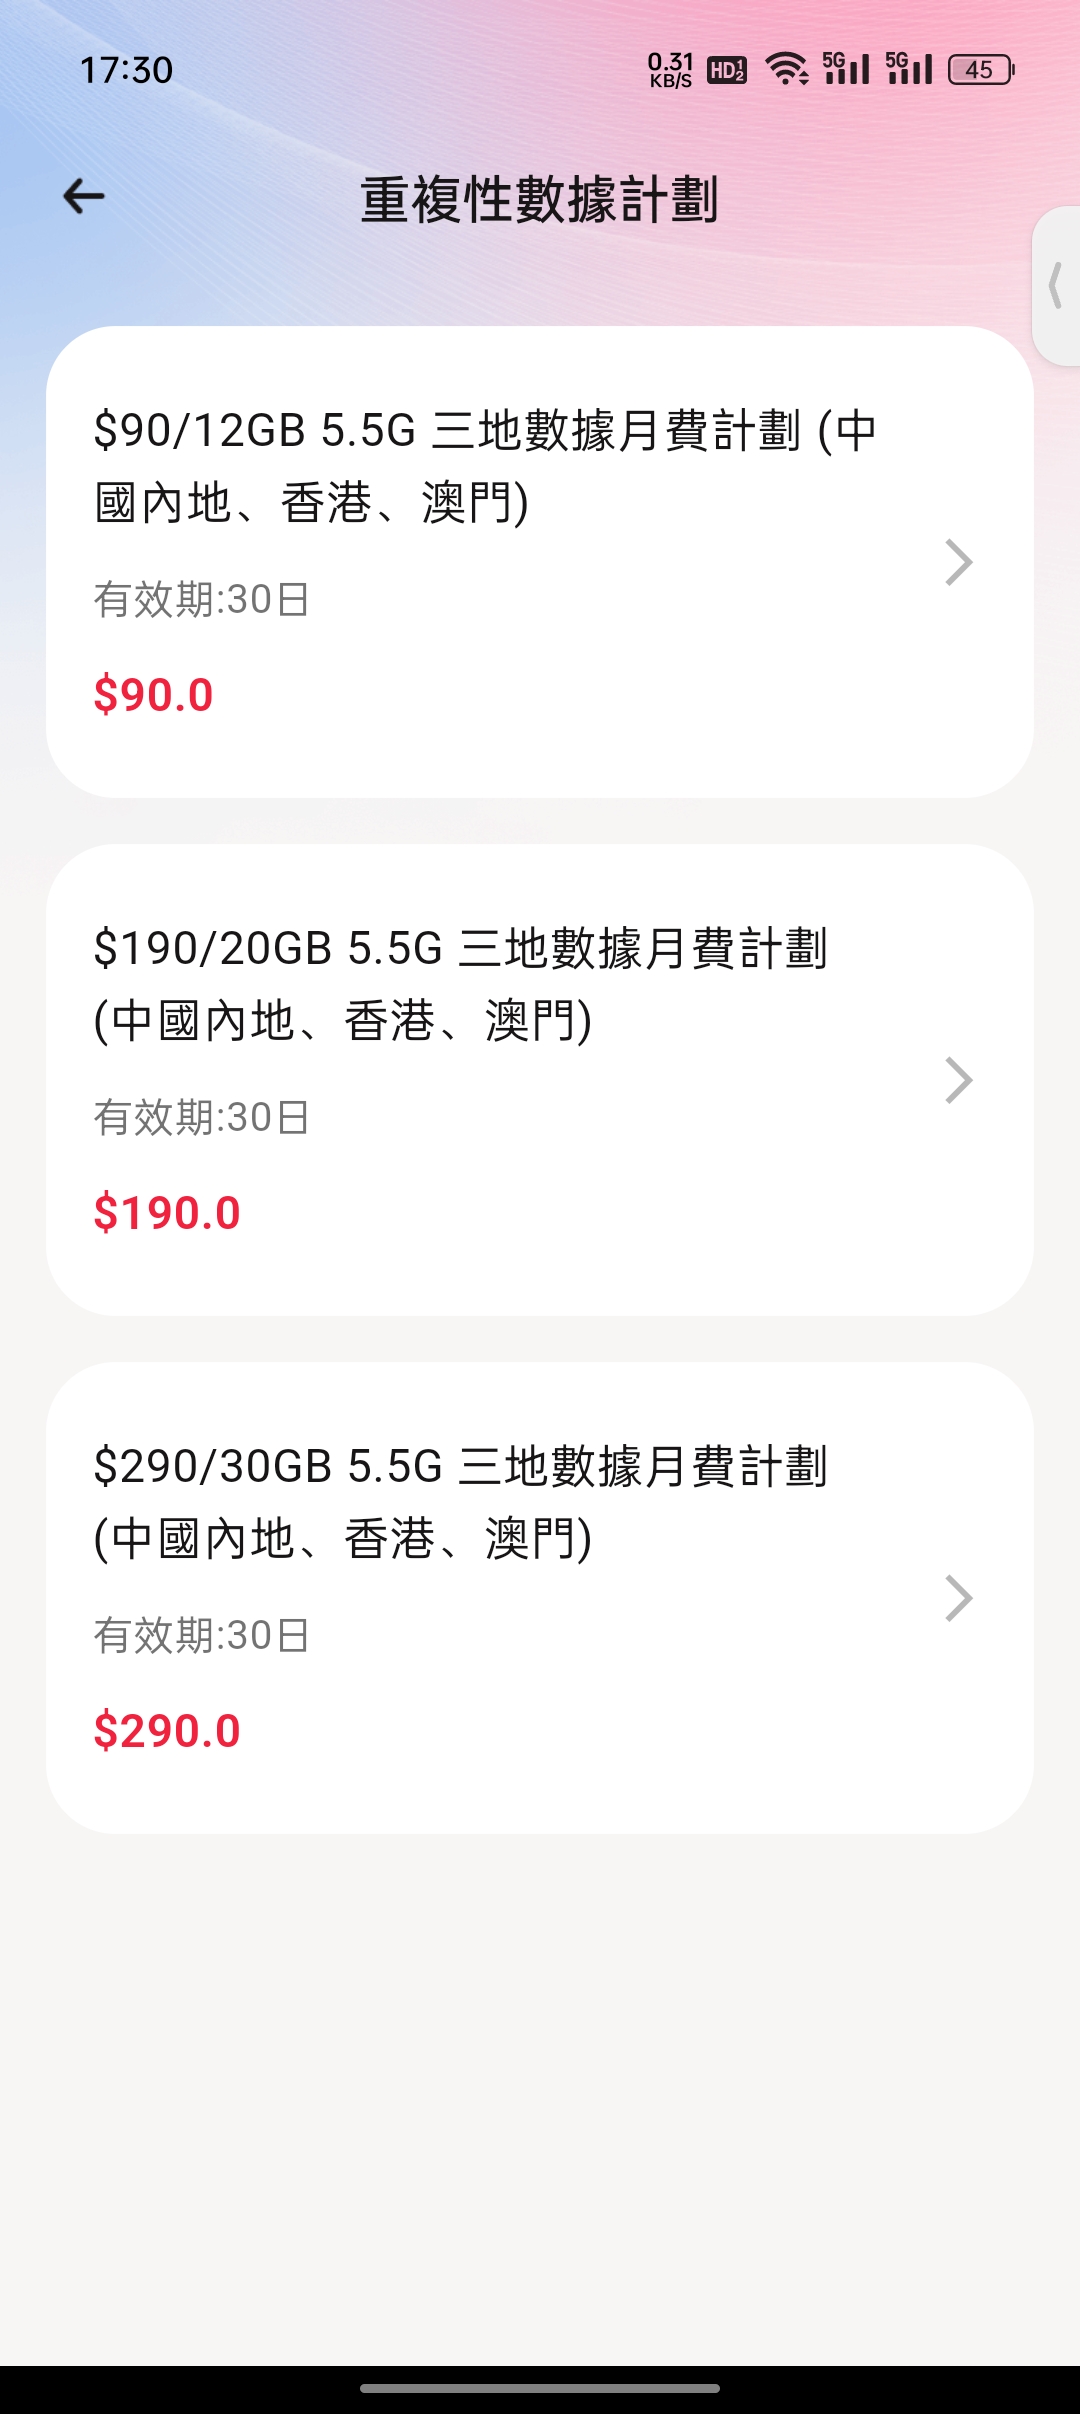Tap the battery level indicator

981,69
